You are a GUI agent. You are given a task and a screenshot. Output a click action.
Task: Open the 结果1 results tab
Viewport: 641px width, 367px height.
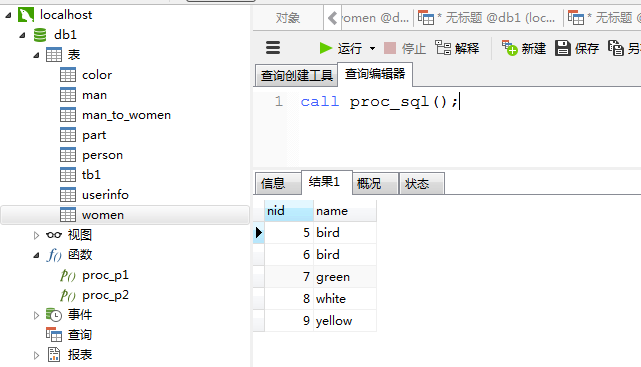coord(327,182)
